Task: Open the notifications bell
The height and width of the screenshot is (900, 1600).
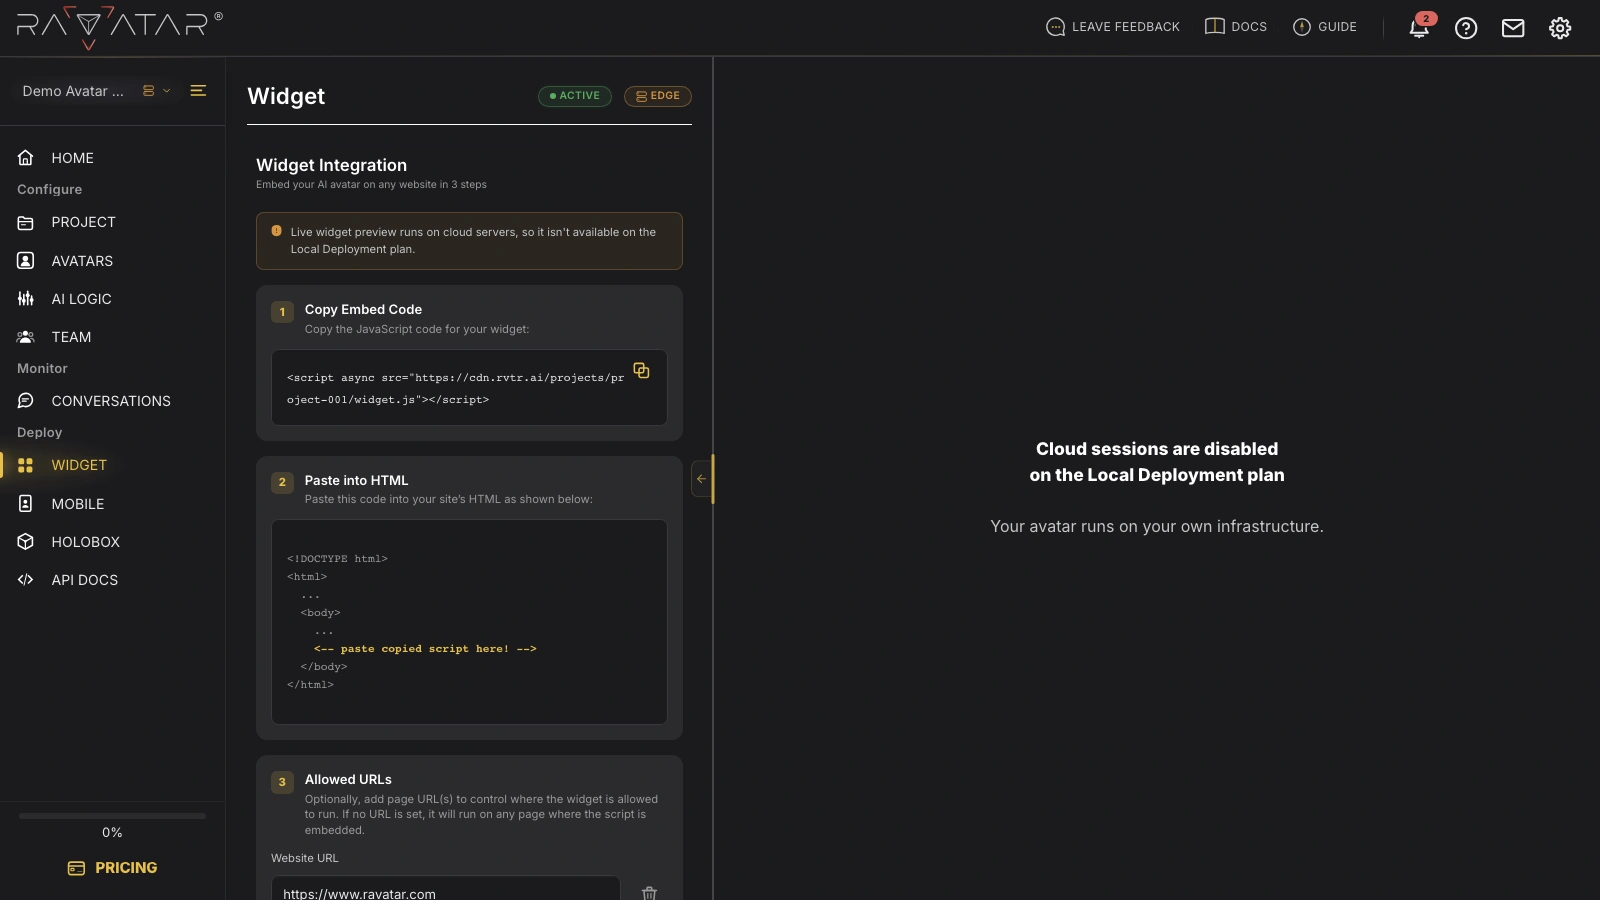Action: (x=1419, y=28)
